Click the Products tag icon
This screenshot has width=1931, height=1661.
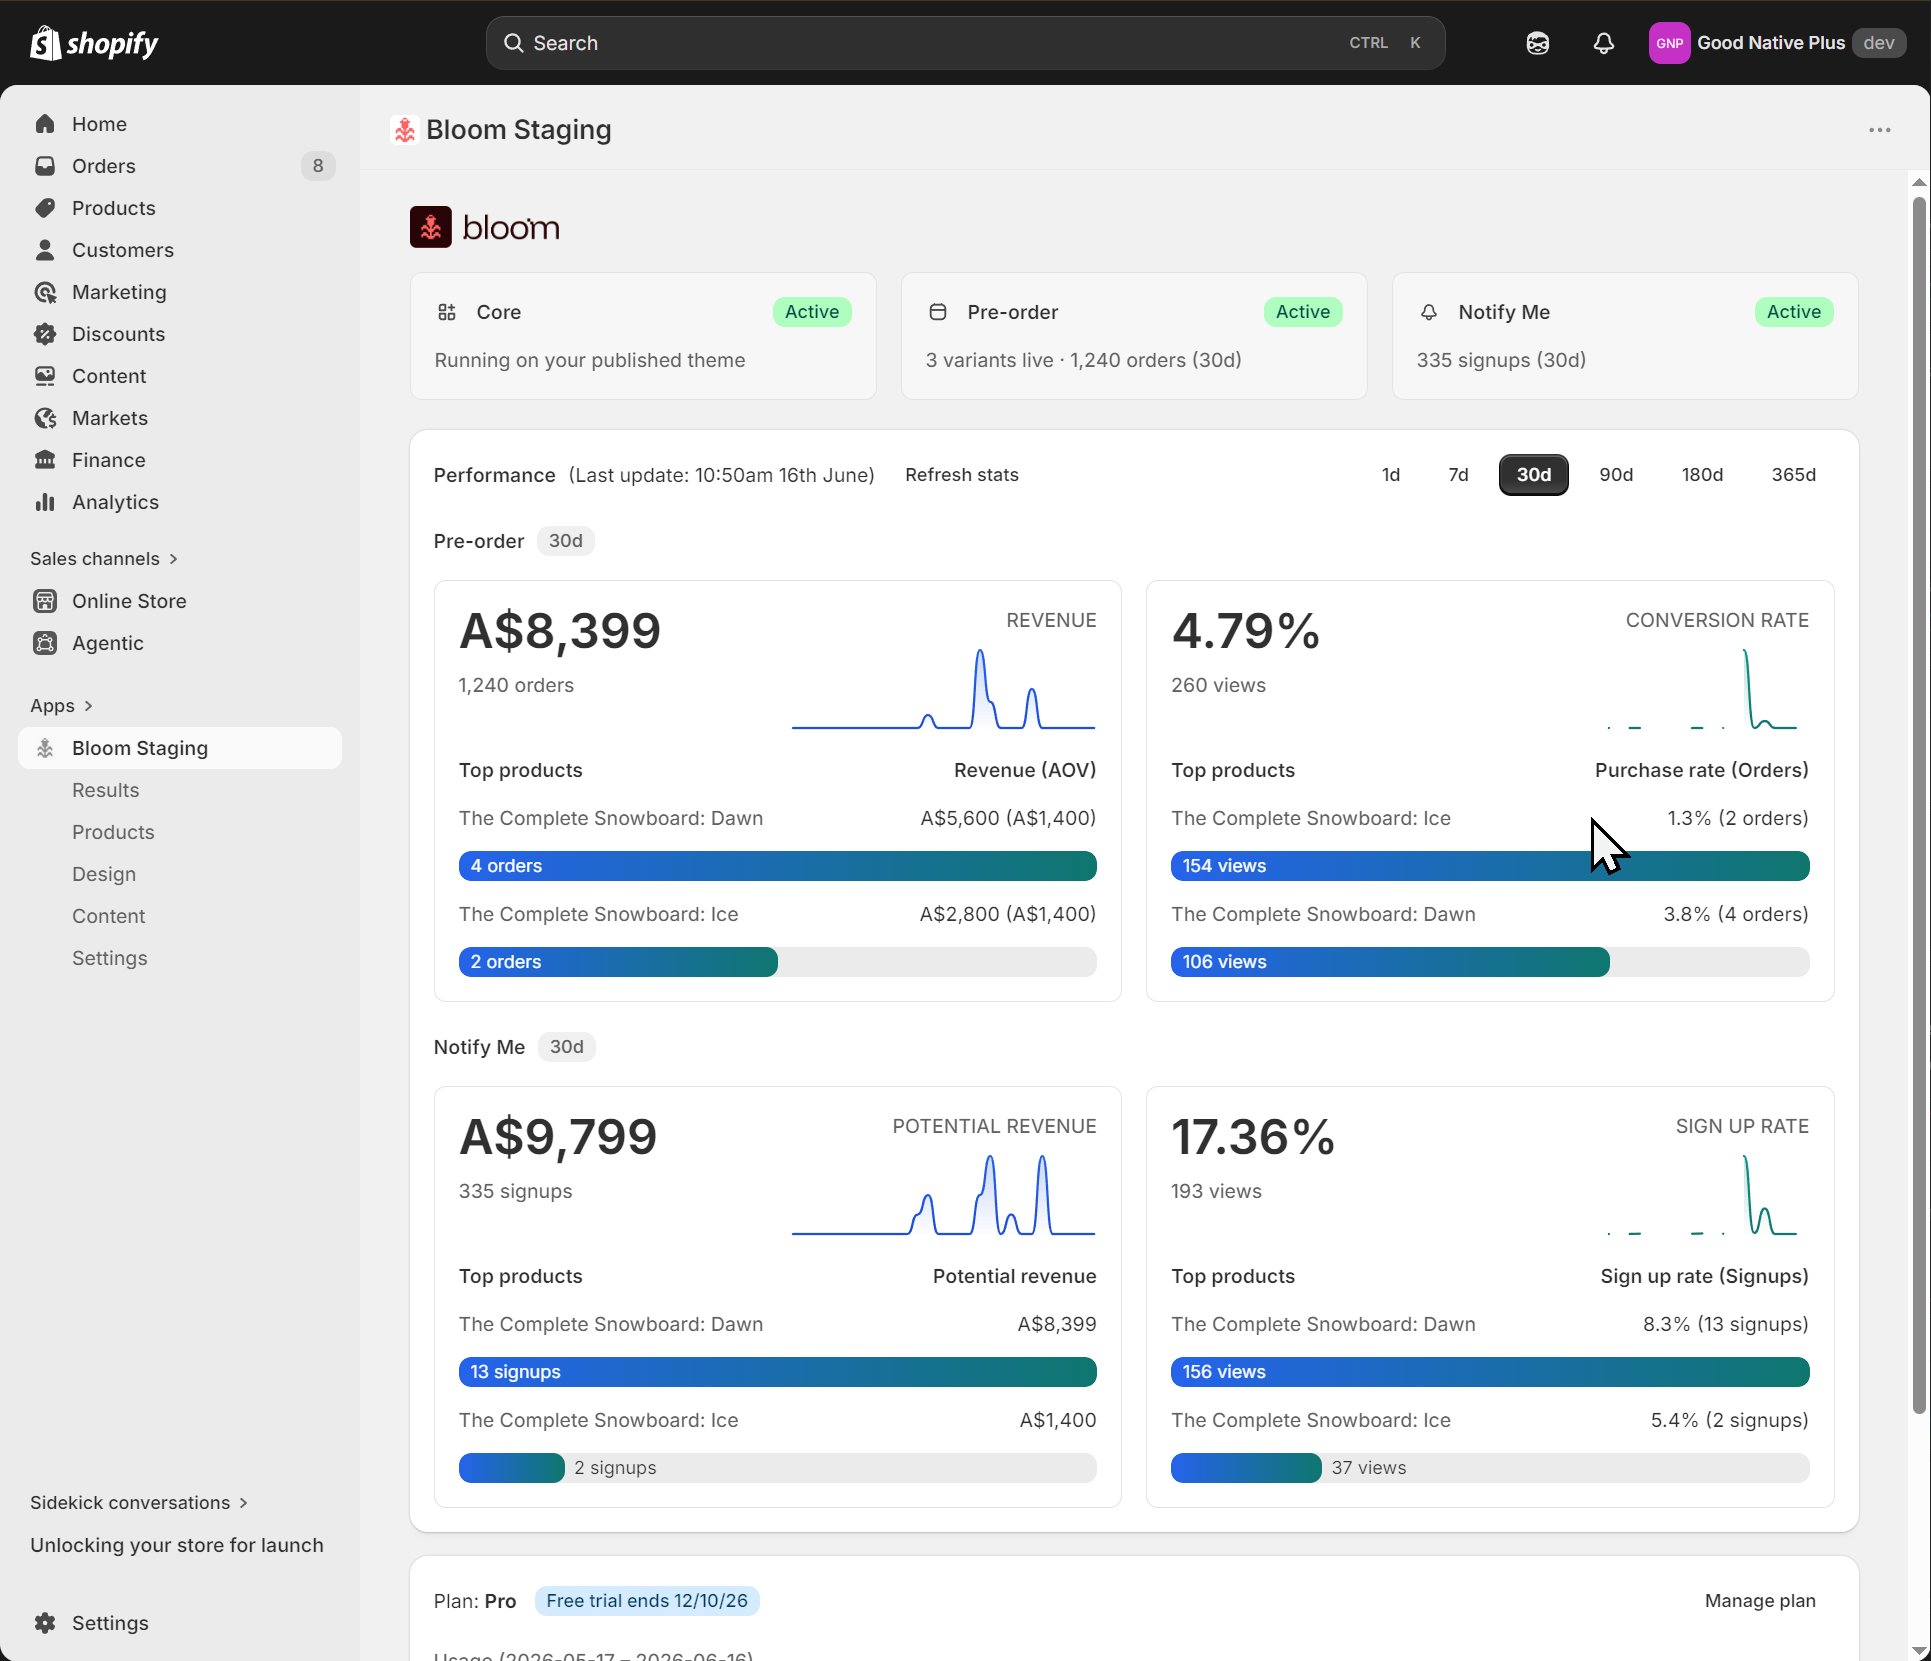click(x=45, y=208)
